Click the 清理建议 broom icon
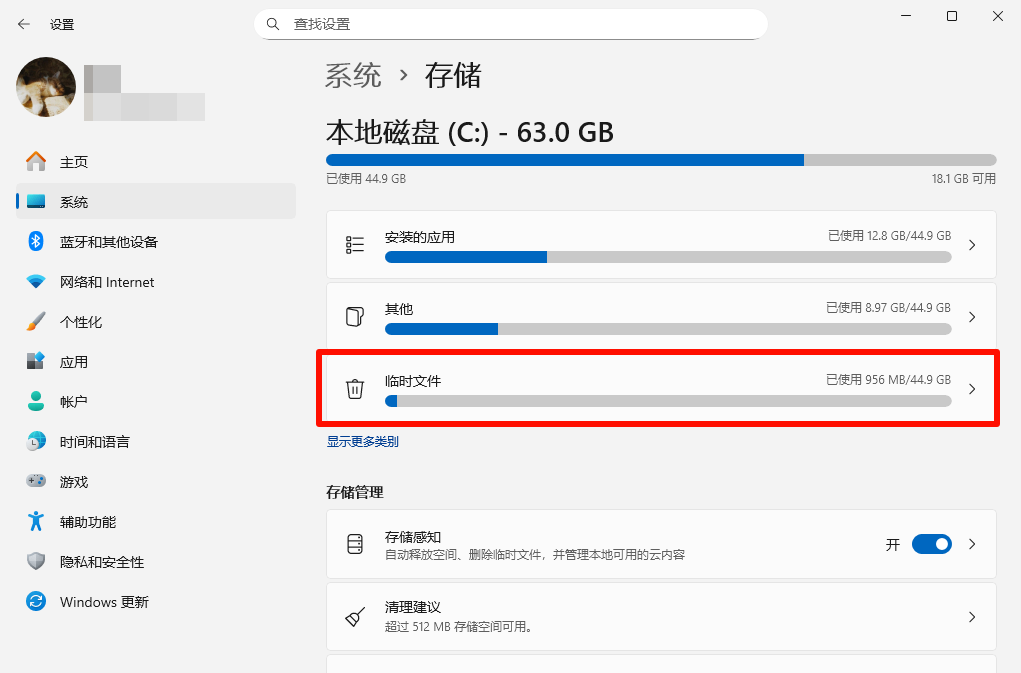Viewport: 1021px width, 673px height. pyautogui.click(x=355, y=616)
